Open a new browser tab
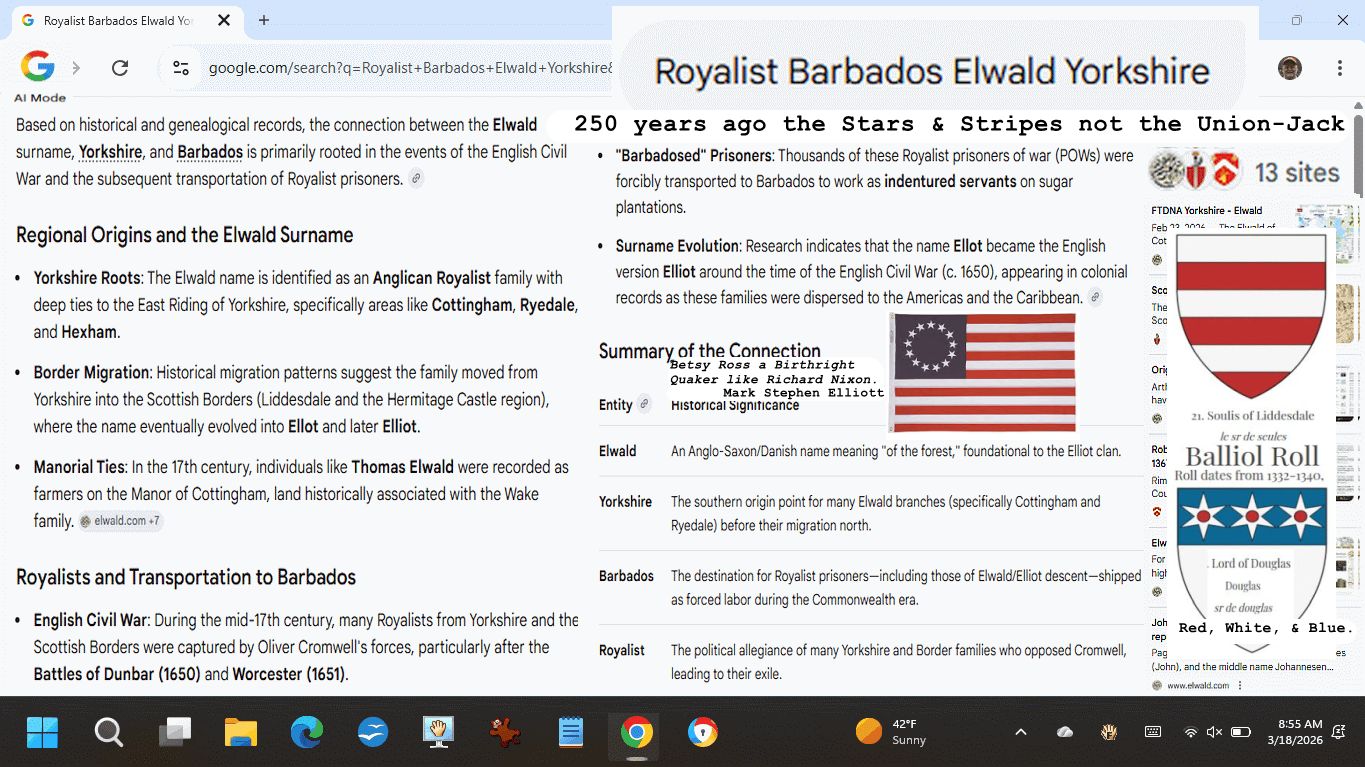 pyautogui.click(x=264, y=20)
